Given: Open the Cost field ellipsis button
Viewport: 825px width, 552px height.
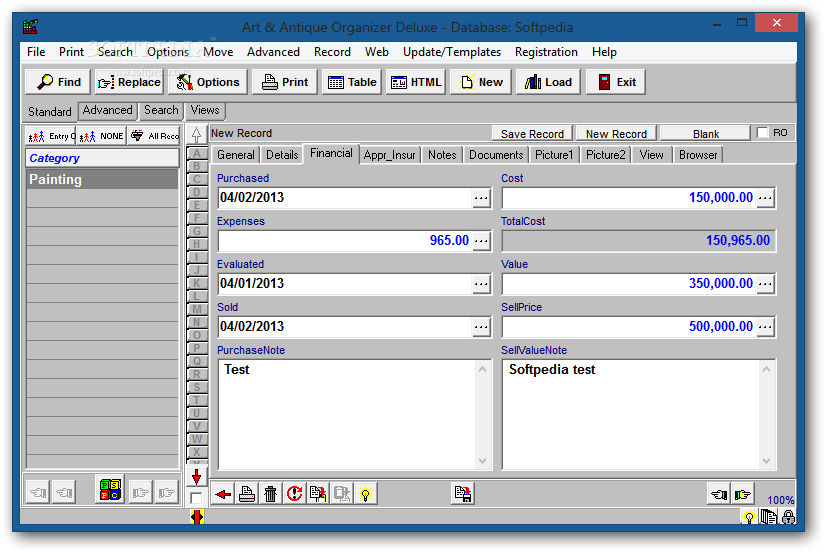Looking at the screenshot, I should tap(765, 198).
